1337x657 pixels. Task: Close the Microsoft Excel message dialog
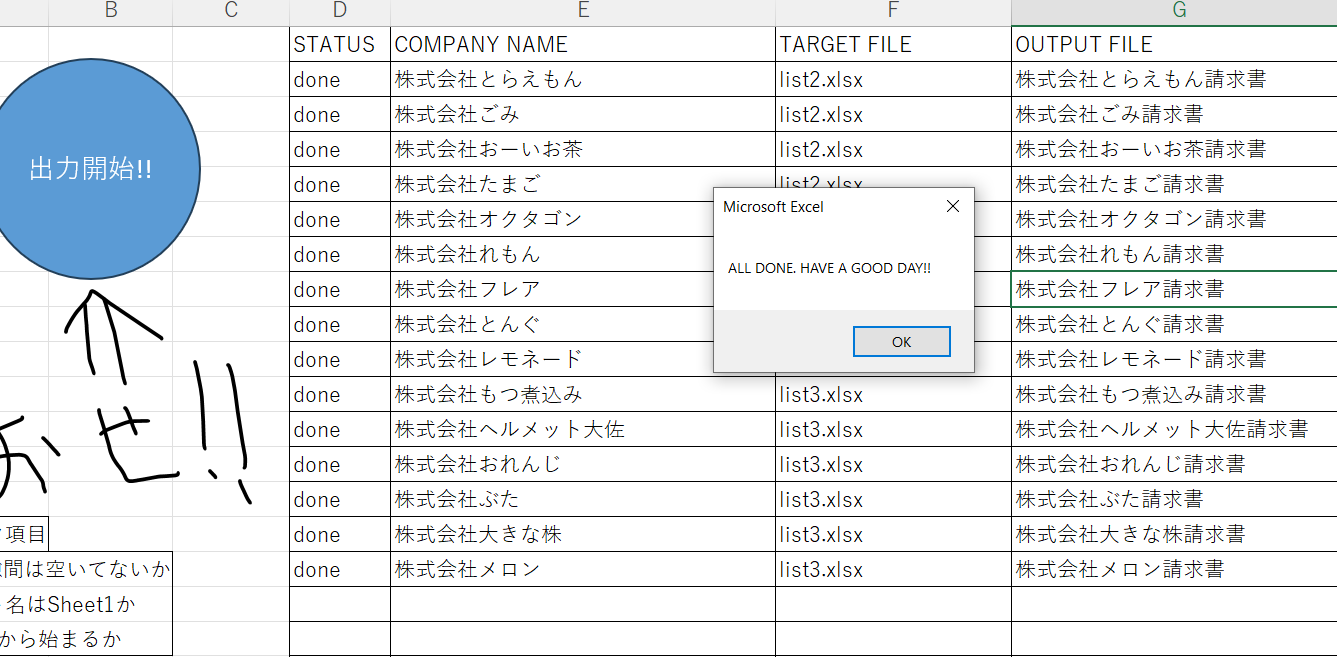coord(952,206)
